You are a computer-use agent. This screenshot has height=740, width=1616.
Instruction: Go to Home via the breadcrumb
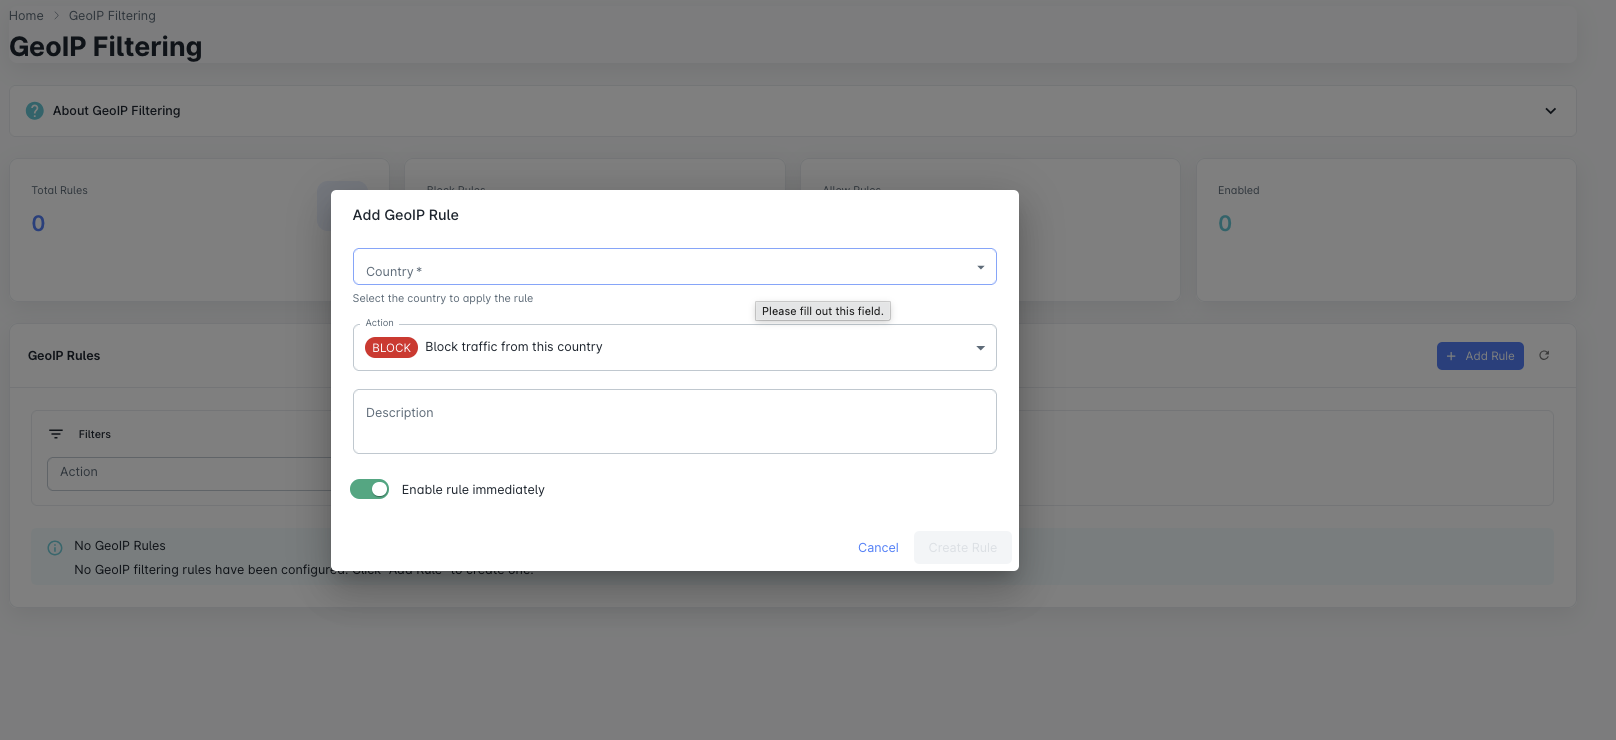(x=26, y=16)
